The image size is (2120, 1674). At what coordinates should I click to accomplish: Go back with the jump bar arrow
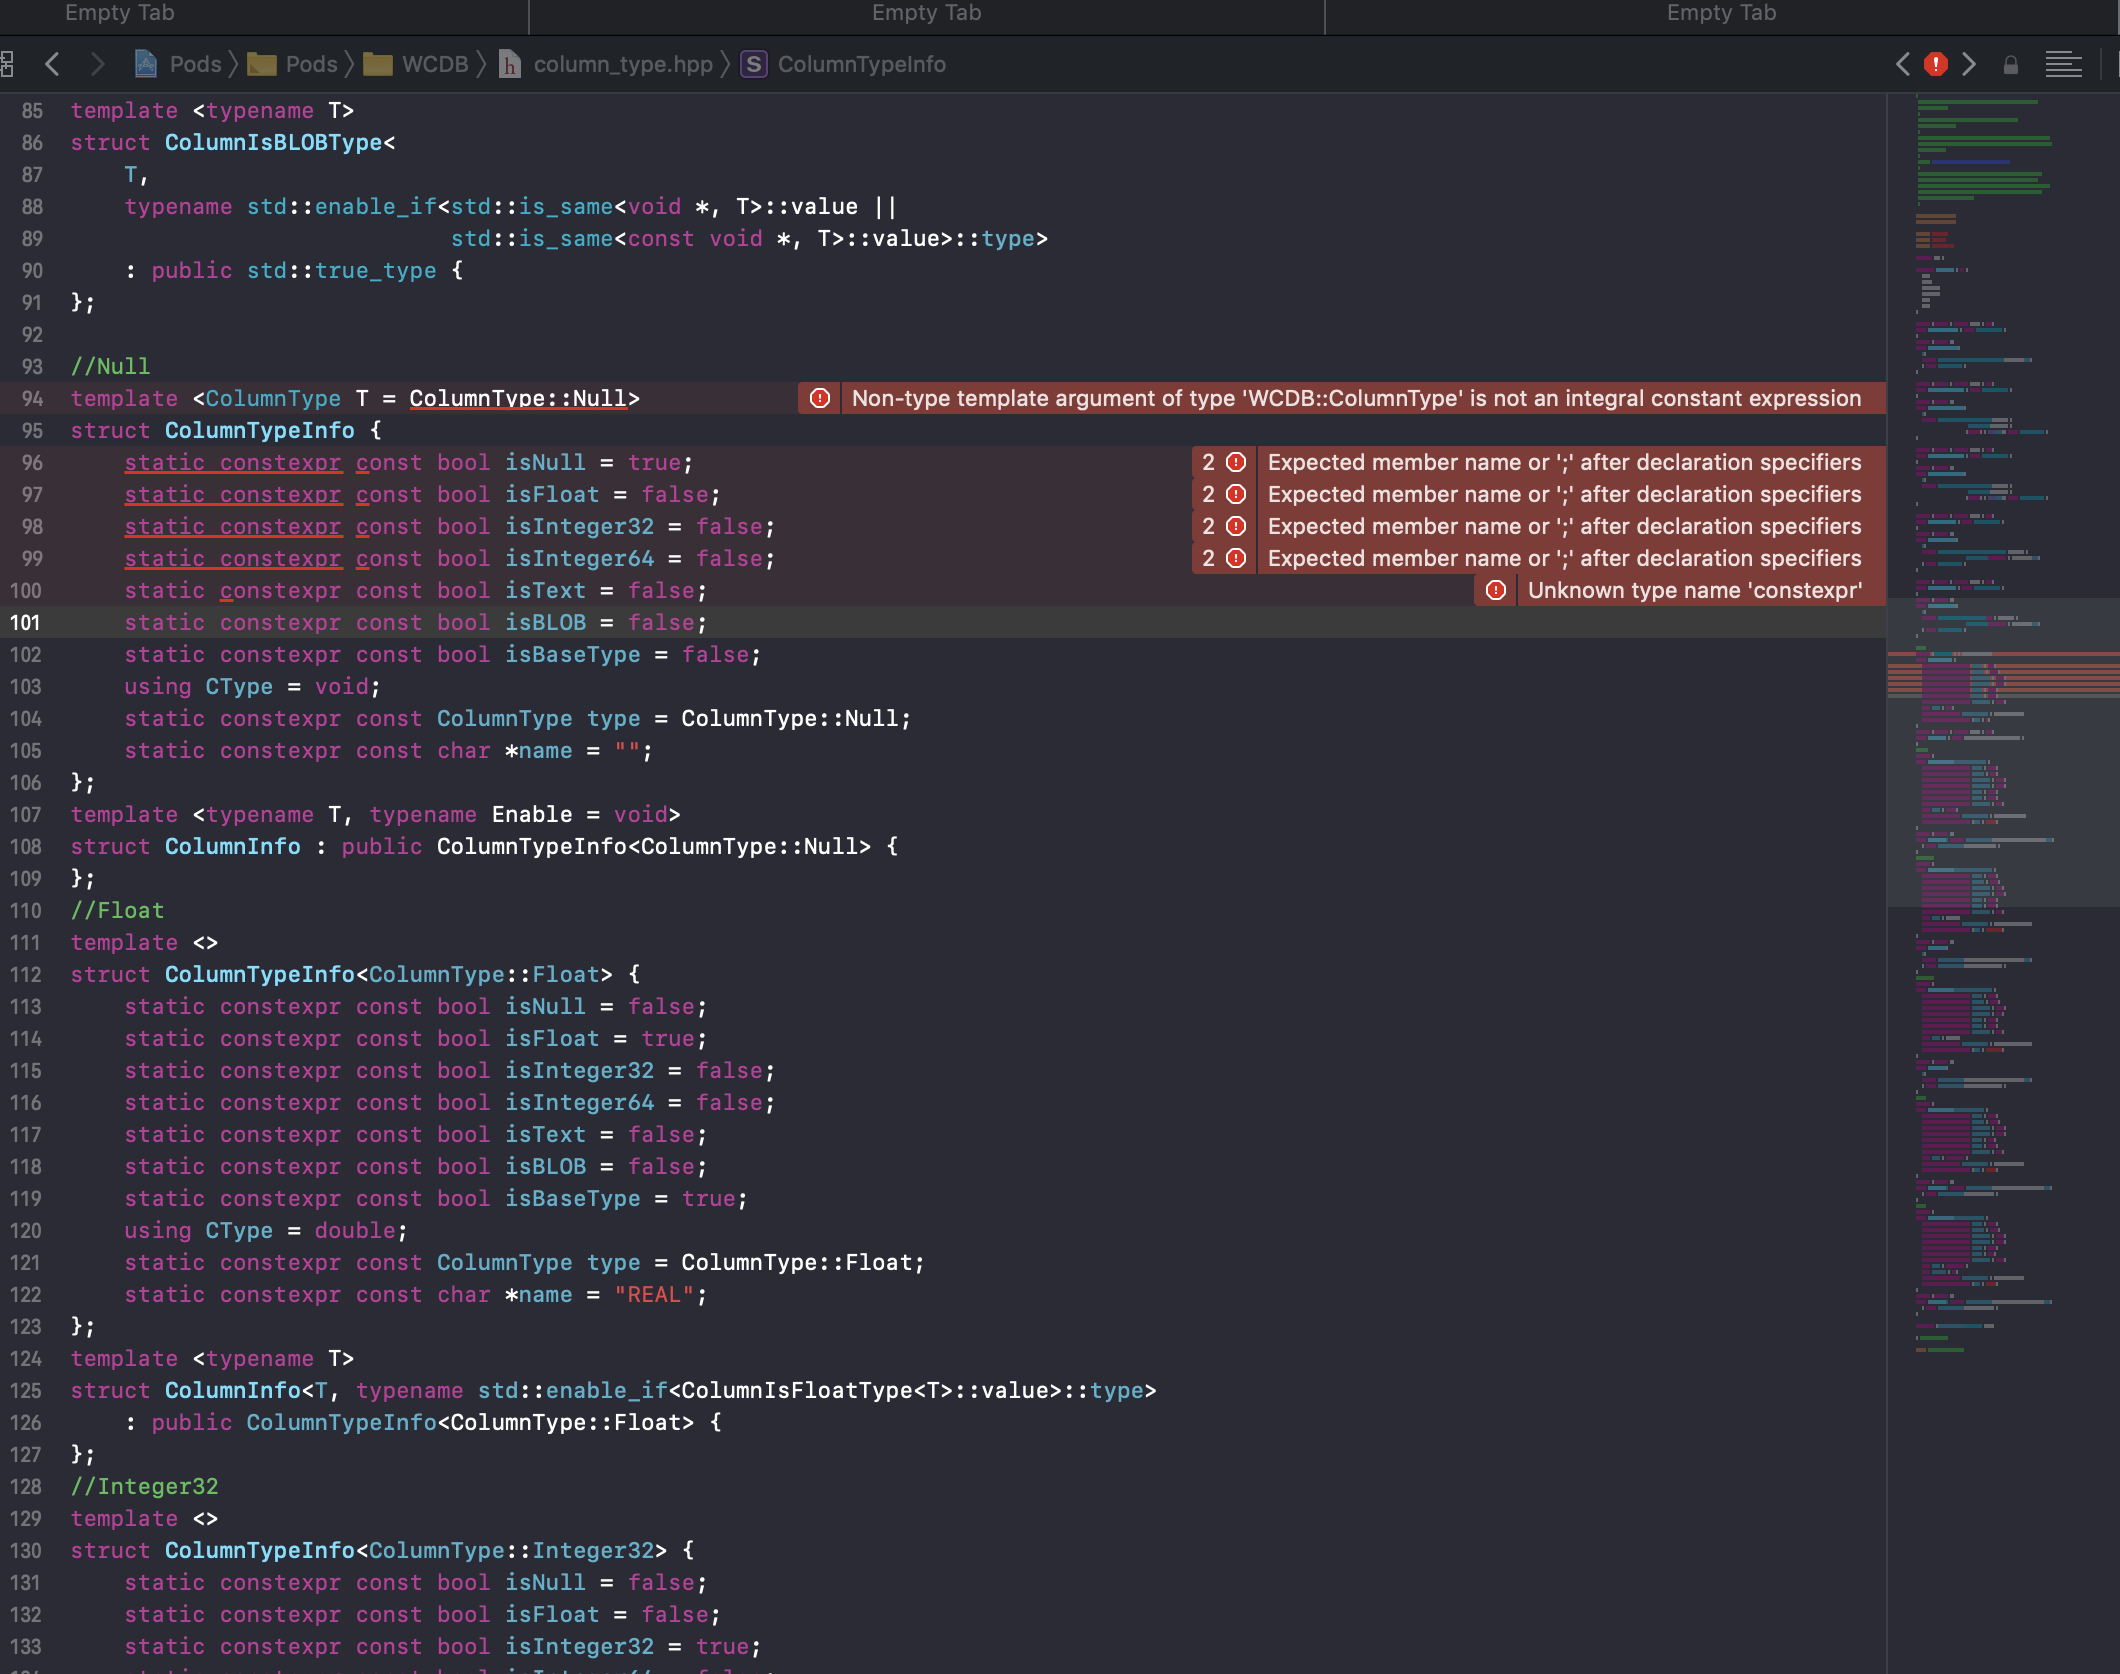53,64
